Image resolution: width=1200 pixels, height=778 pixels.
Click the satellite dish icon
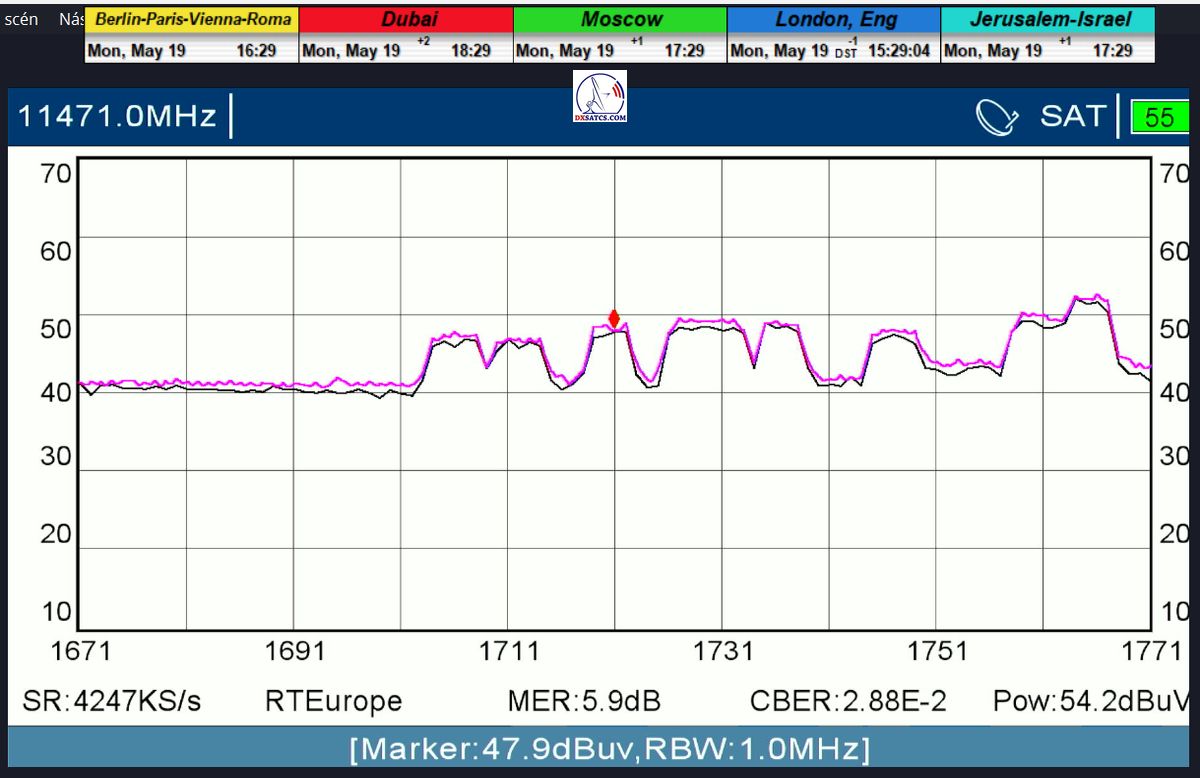click(x=996, y=117)
